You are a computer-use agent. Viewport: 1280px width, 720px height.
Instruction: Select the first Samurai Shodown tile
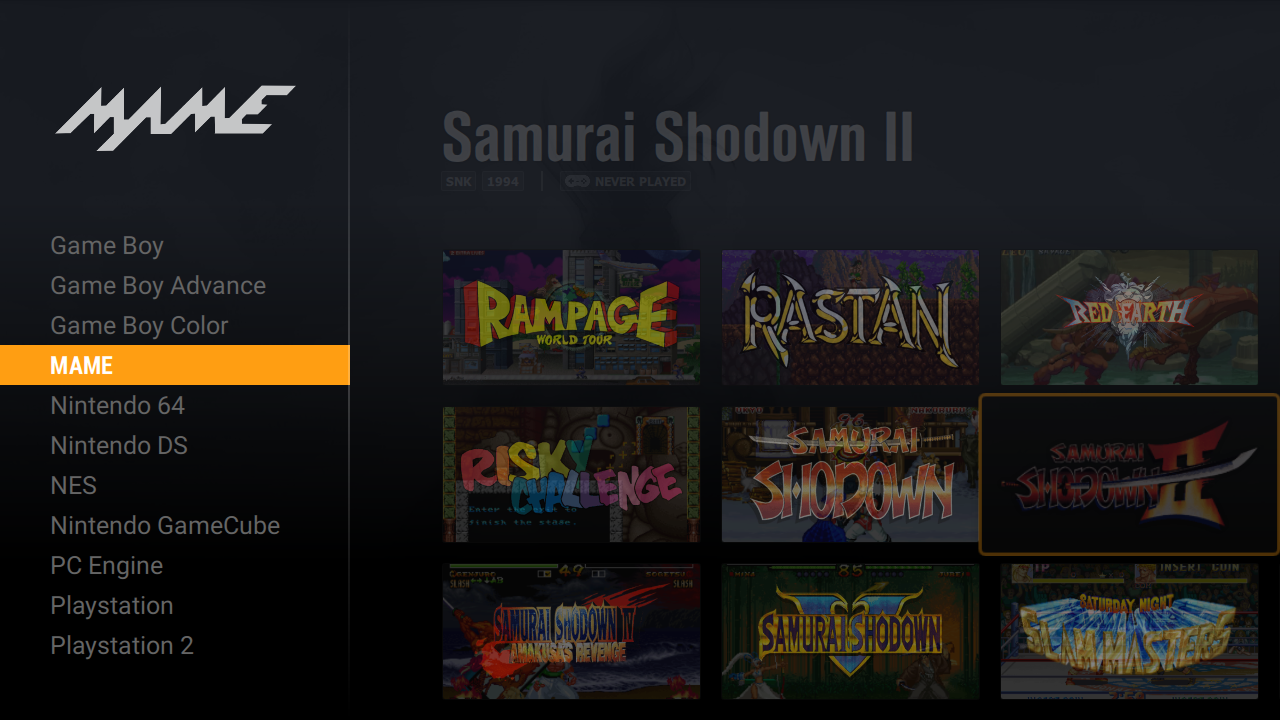click(850, 474)
